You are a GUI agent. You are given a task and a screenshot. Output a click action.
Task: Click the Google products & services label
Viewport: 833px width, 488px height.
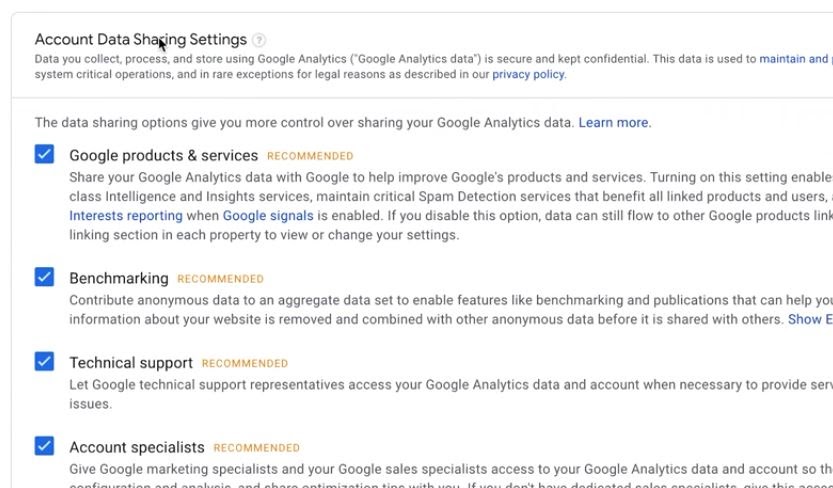click(x=163, y=155)
